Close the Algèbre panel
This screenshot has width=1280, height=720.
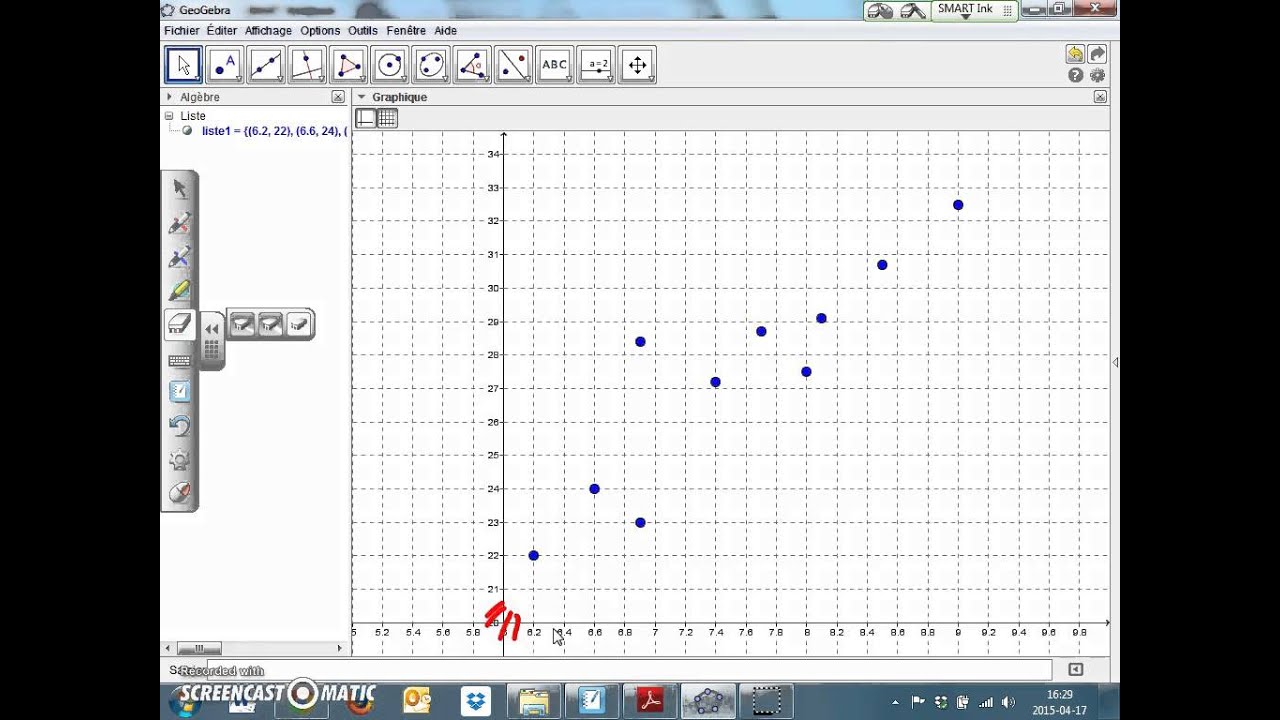338,97
